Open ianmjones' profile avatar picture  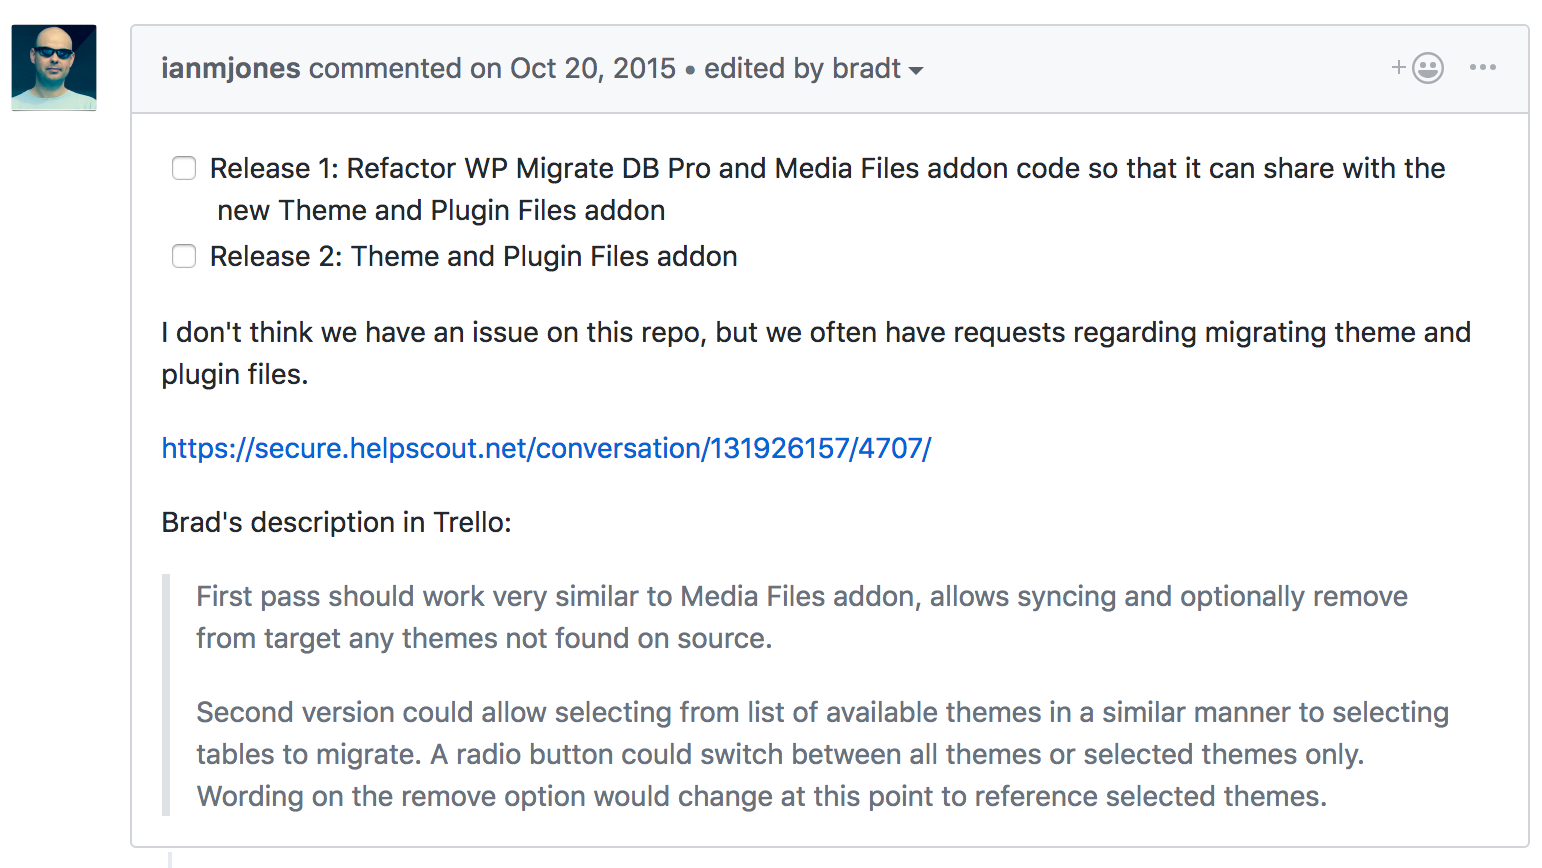54,68
